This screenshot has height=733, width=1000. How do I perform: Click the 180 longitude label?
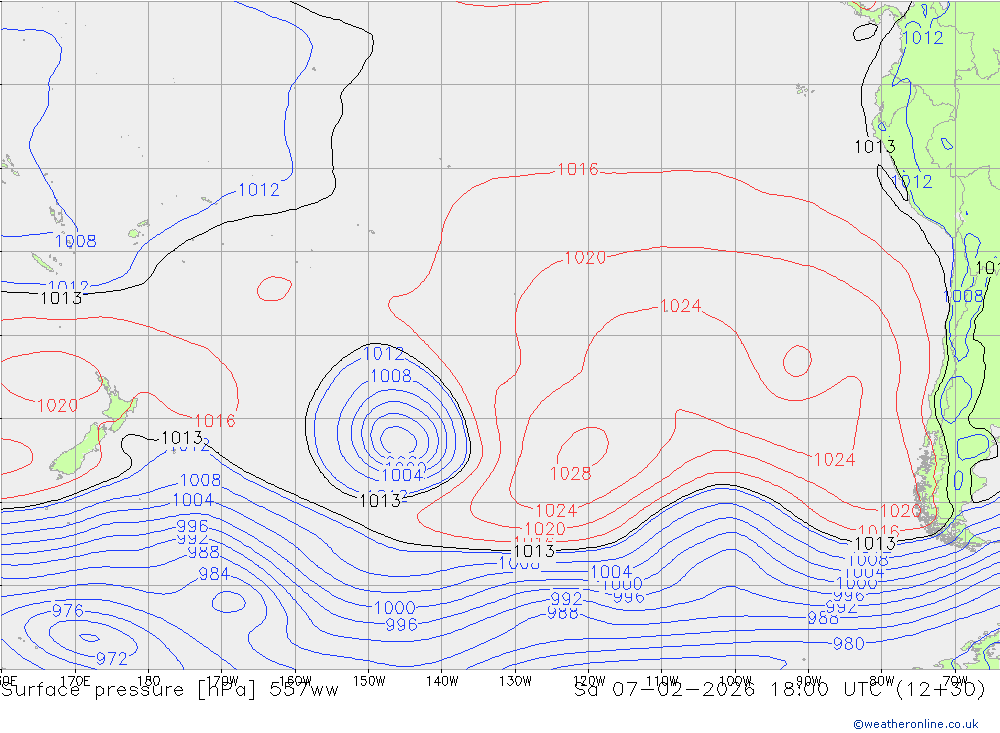(x=149, y=681)
